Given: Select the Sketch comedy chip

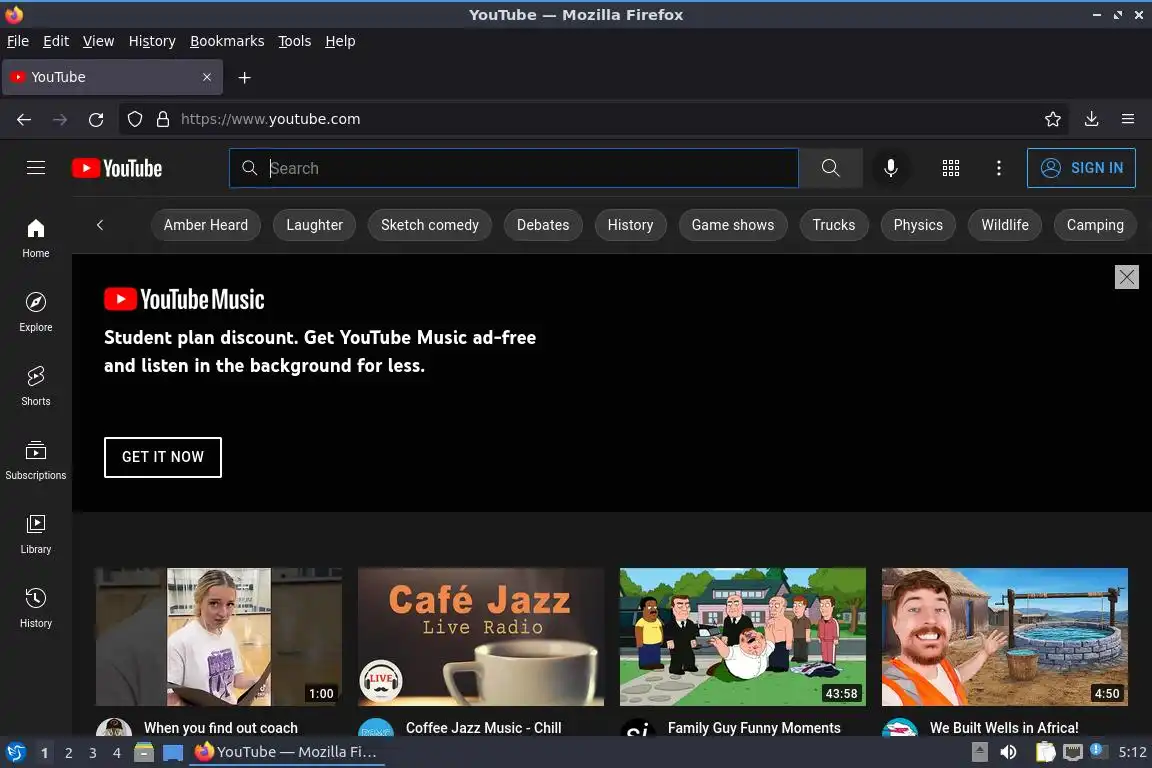Looking at the screenshot, I should [430, 225].
